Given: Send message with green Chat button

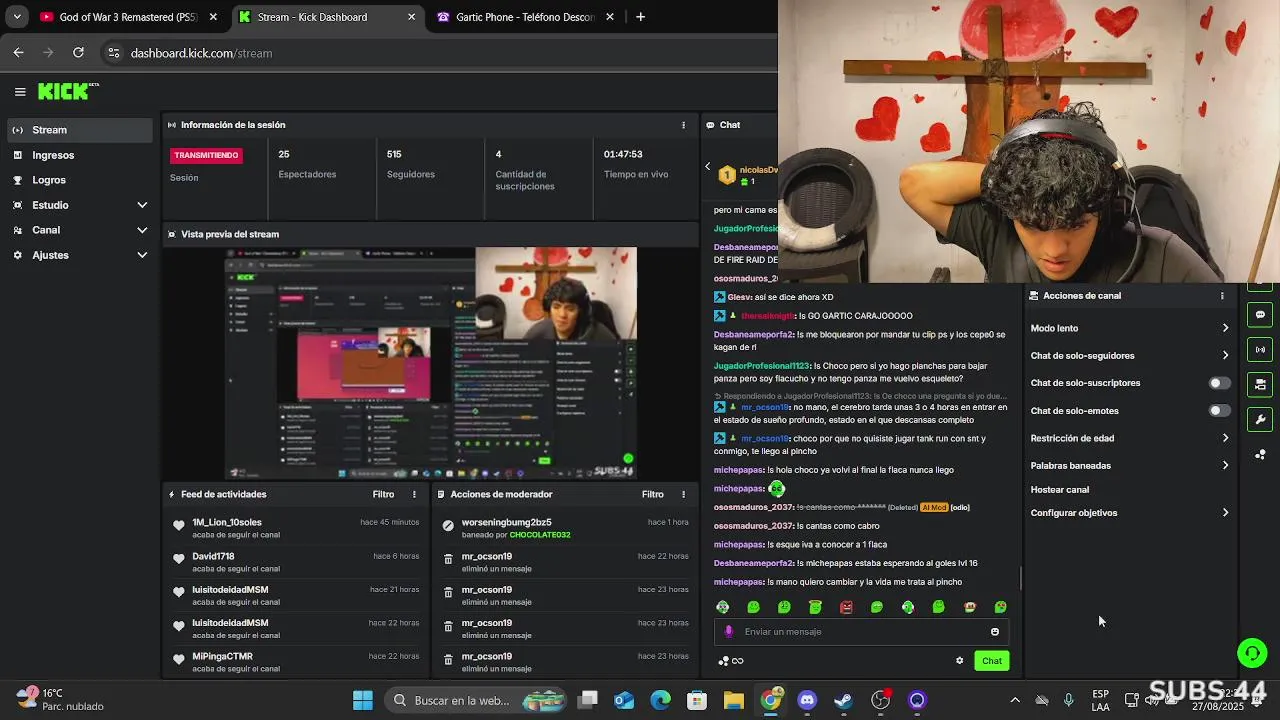Looking at the screenshot, I should click(x=992, y=661).
